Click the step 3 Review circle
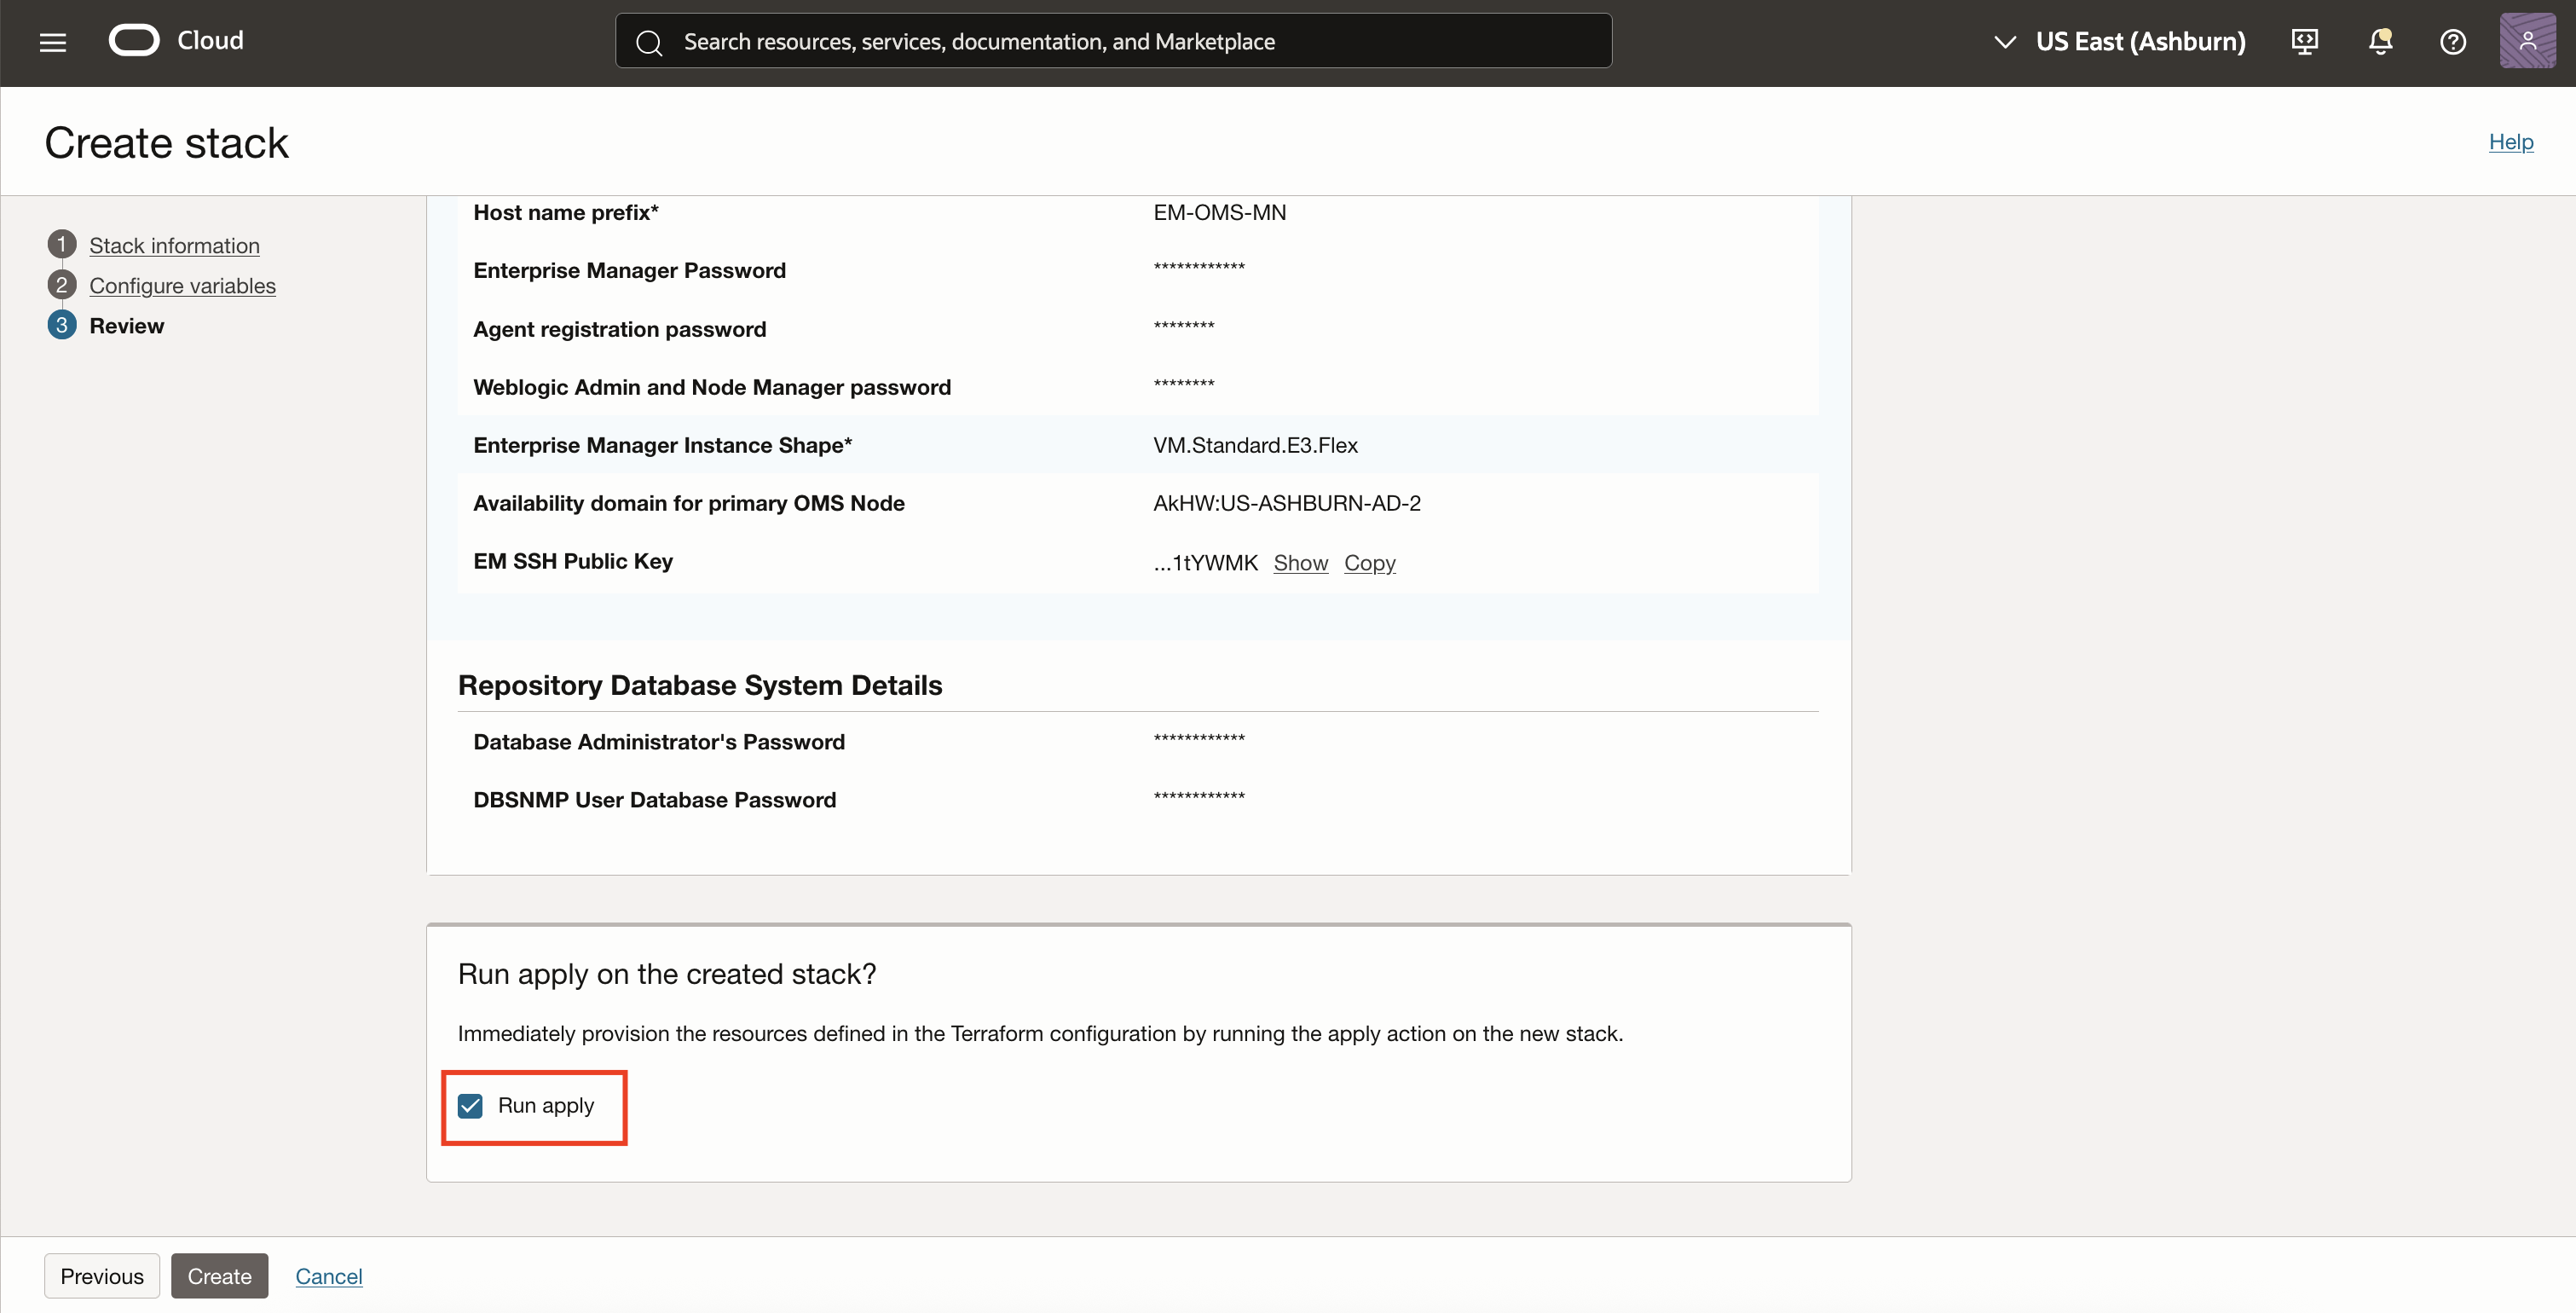The image size is (2576, 1313). pyautogui.click(x=62, y=325)
